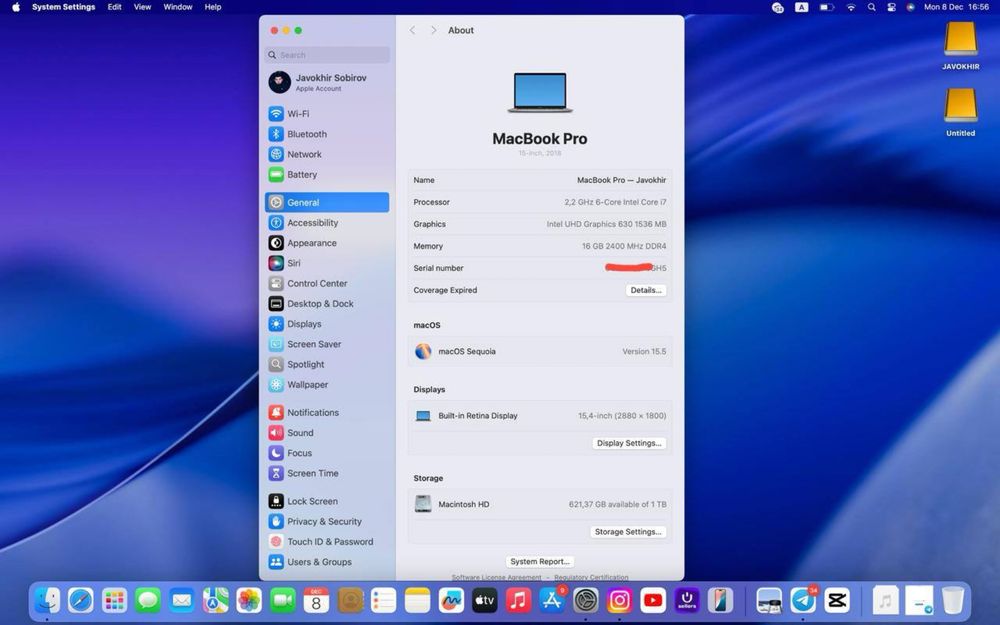Open Control Center settings
Viewport: 1000px width, 625px height.
[327, 283]
